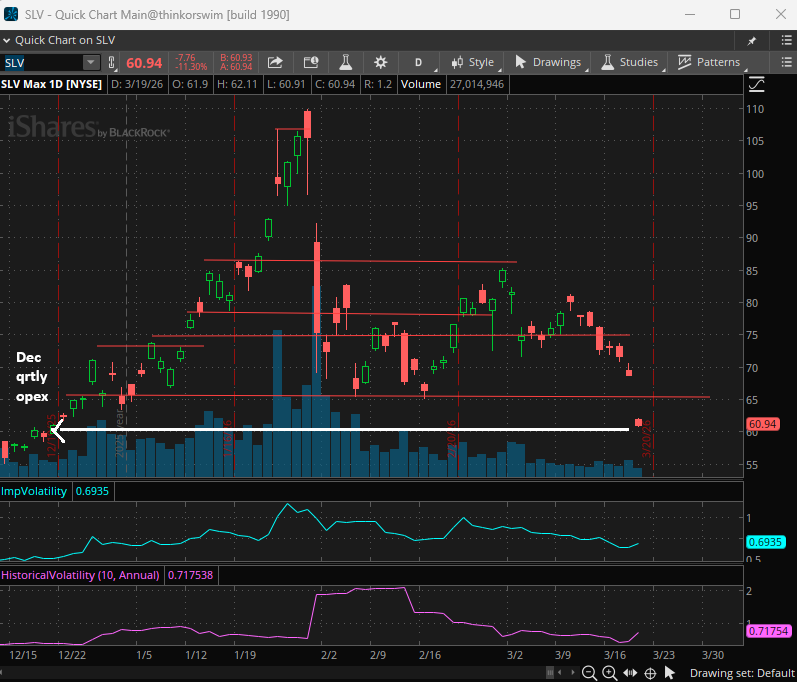Open the calendar clock events icon

pyautogui.click(x=311, y=63)
